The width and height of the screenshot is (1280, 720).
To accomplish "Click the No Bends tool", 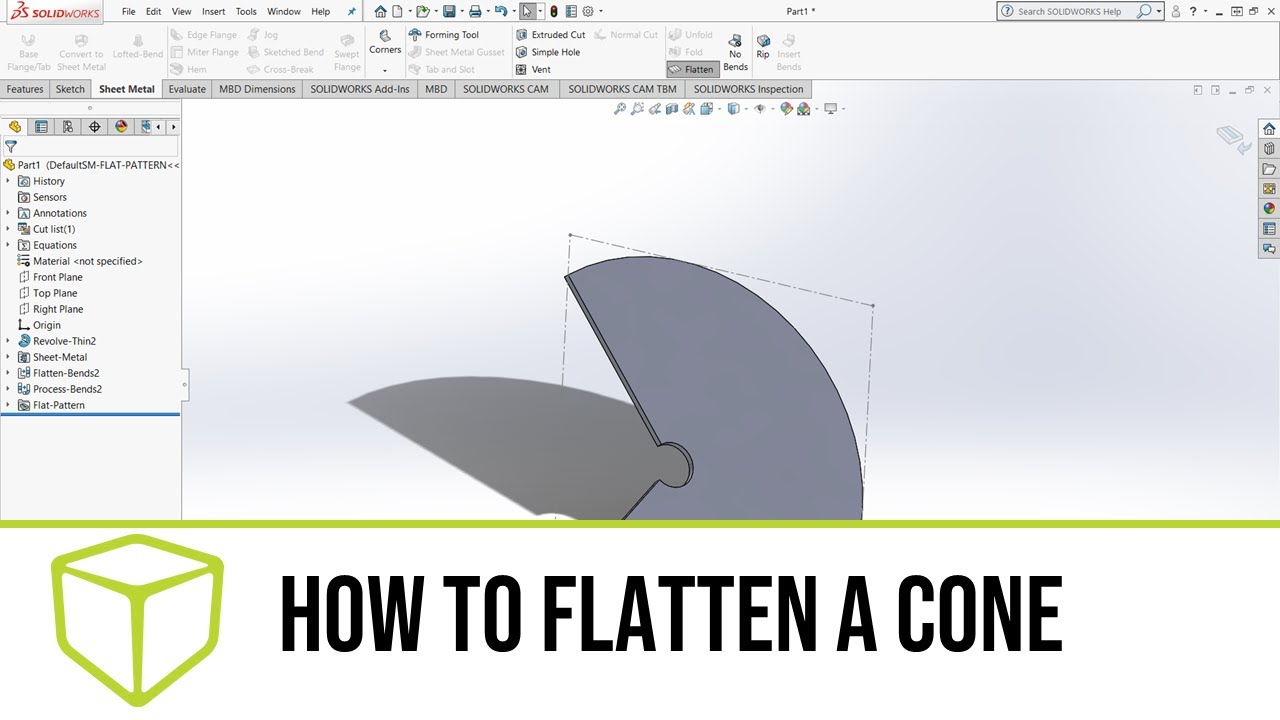I will [x=735, y=53].
